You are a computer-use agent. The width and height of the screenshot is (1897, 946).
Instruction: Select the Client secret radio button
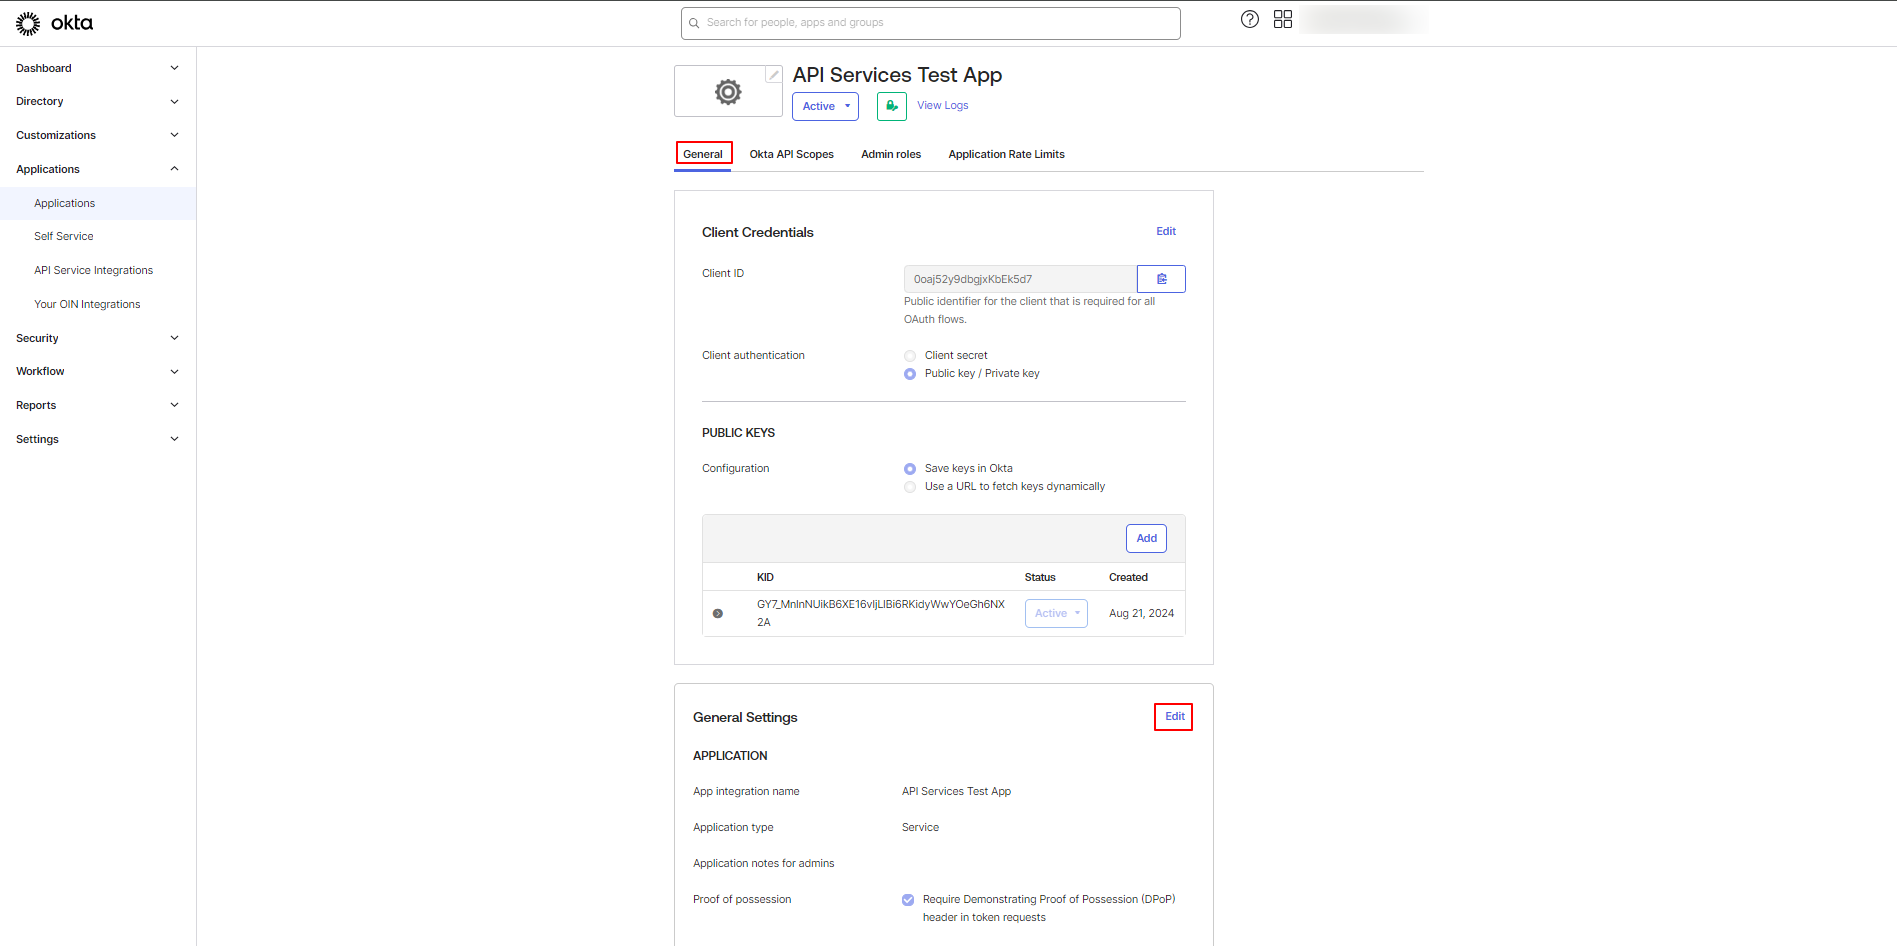(910, 356)
